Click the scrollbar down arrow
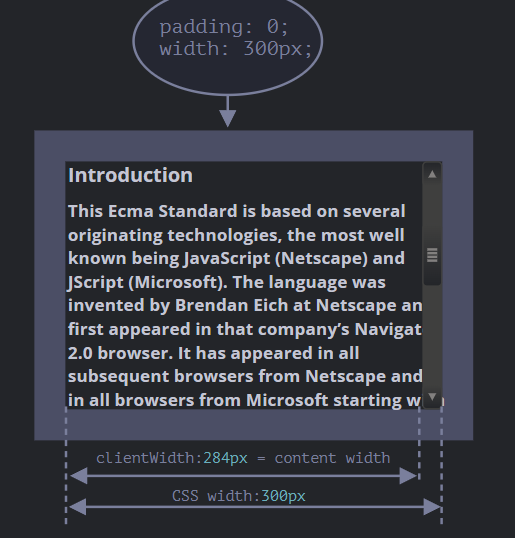Viewport: 515px width, 538px height. click(432, 397)
